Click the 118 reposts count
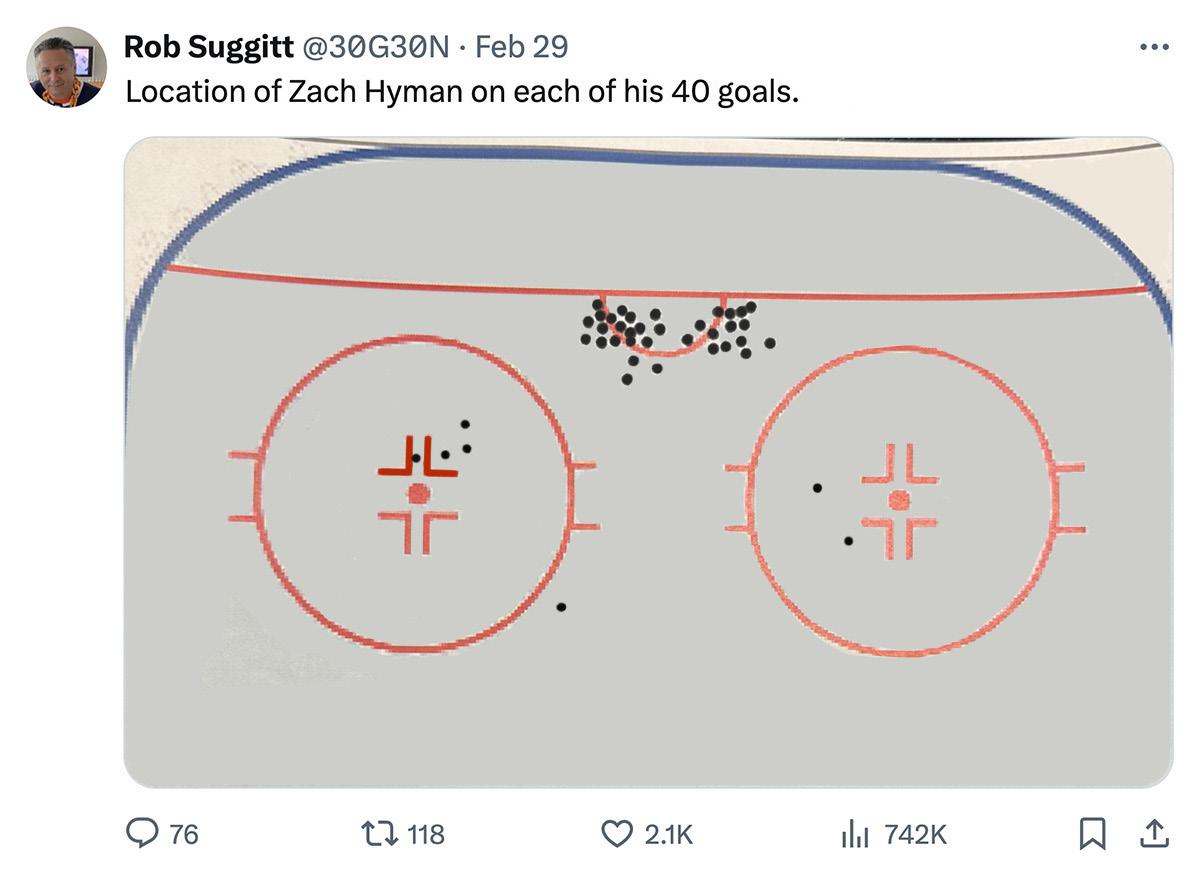This screenshot has width=1200, height=878. coord(427,834)
